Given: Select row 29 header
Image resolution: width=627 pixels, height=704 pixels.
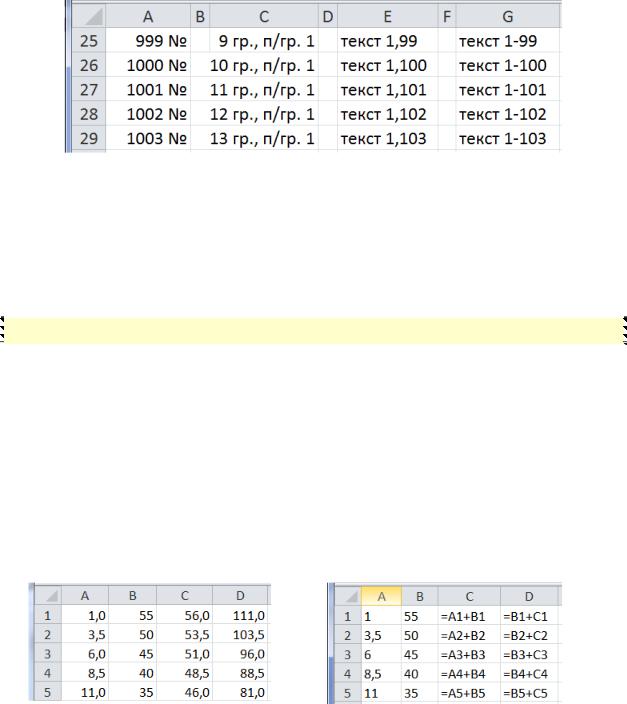Looking at the screenshot, I should pos(89,138).
